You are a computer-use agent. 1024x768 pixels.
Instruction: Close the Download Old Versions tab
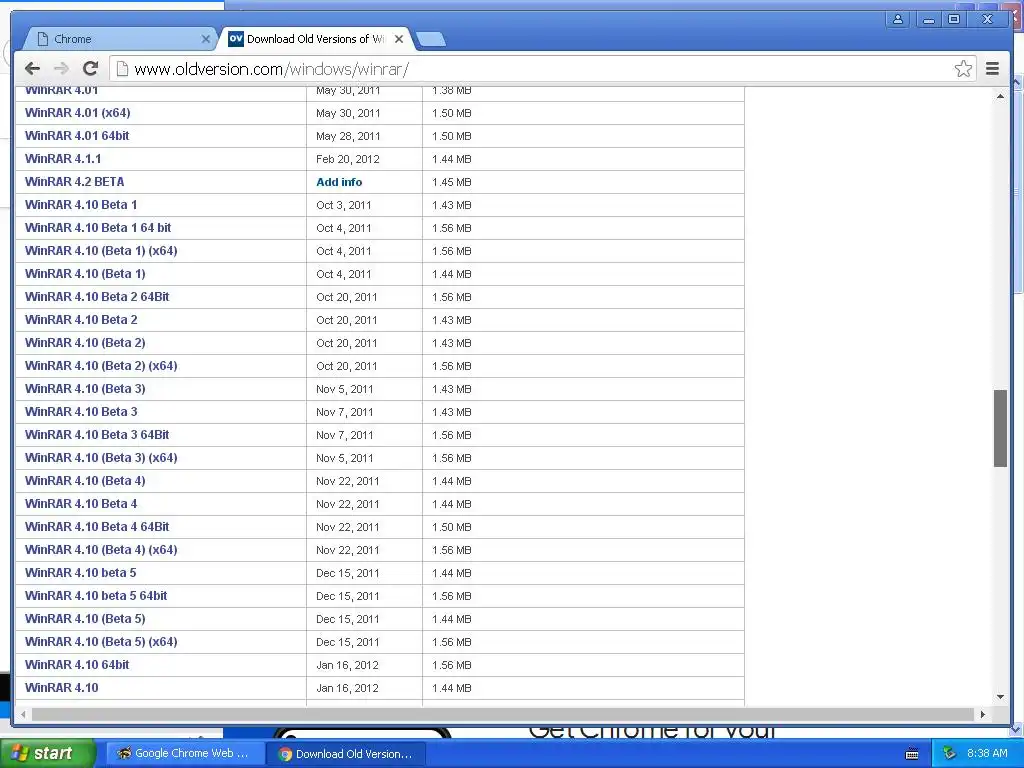tap(399, 39)
